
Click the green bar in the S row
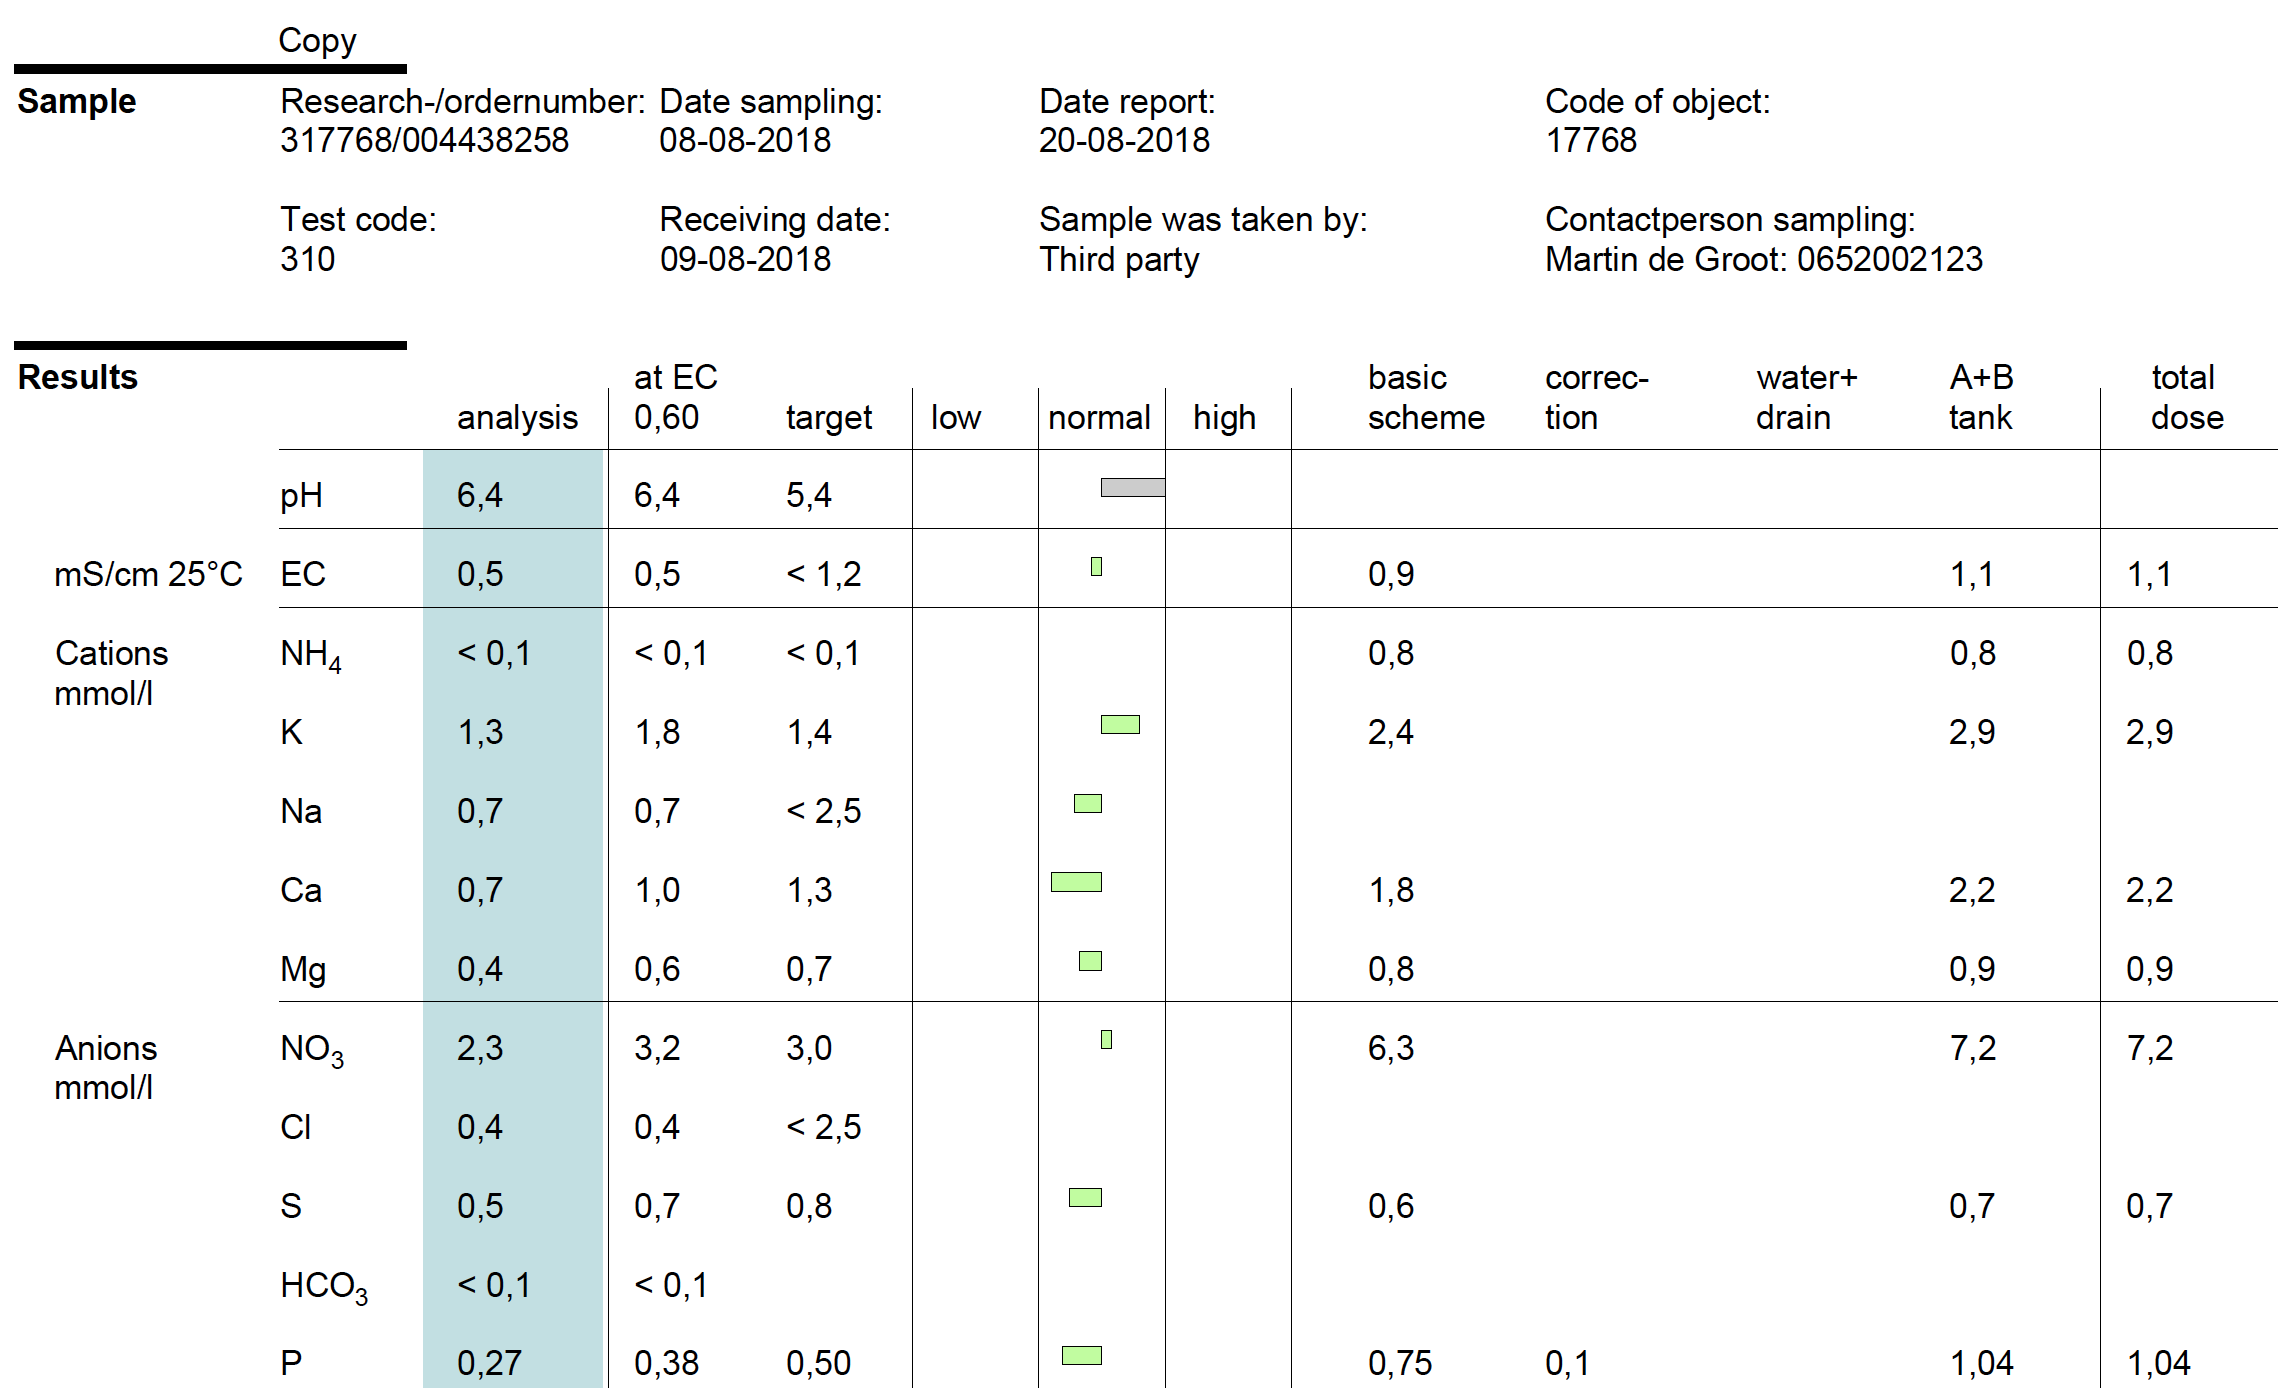[1085, 1198]
